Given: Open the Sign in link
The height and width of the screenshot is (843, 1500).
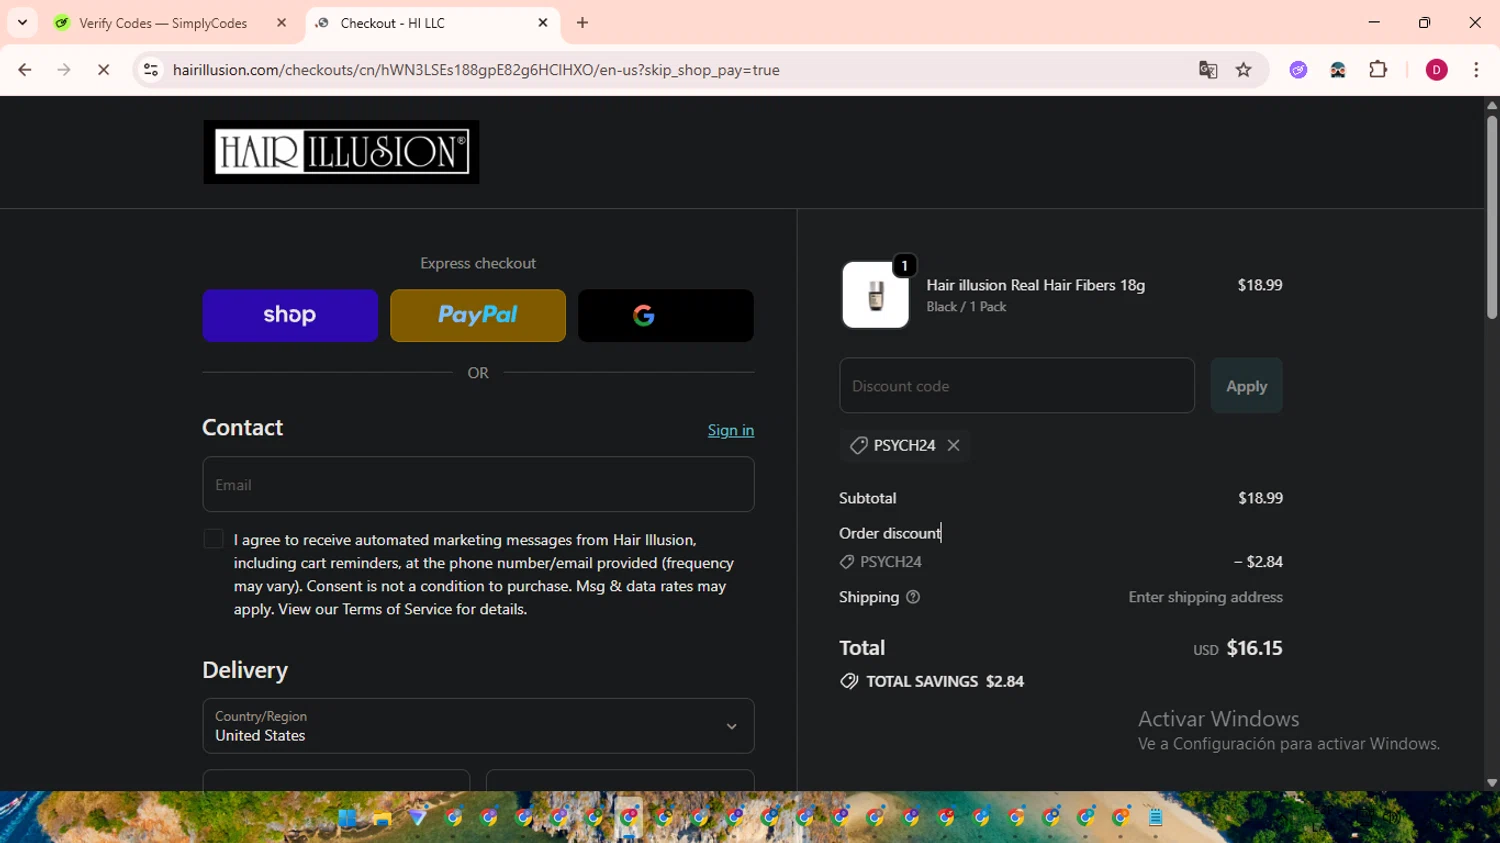Looking at the screenshot, I should pos(731,430).
